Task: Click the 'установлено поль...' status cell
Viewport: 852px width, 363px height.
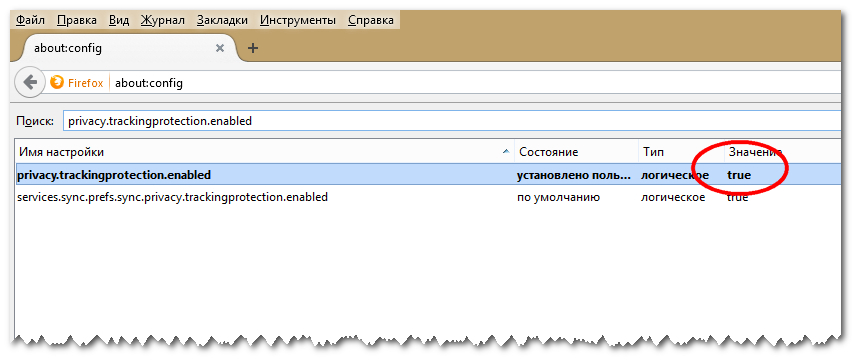Action: coord(574,176)
